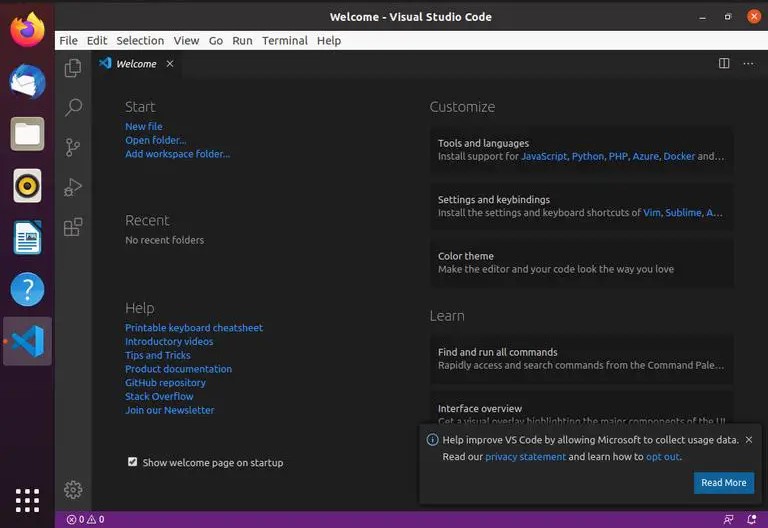Open Printable keyboard cheatsheet link

[x=194, y=328]
